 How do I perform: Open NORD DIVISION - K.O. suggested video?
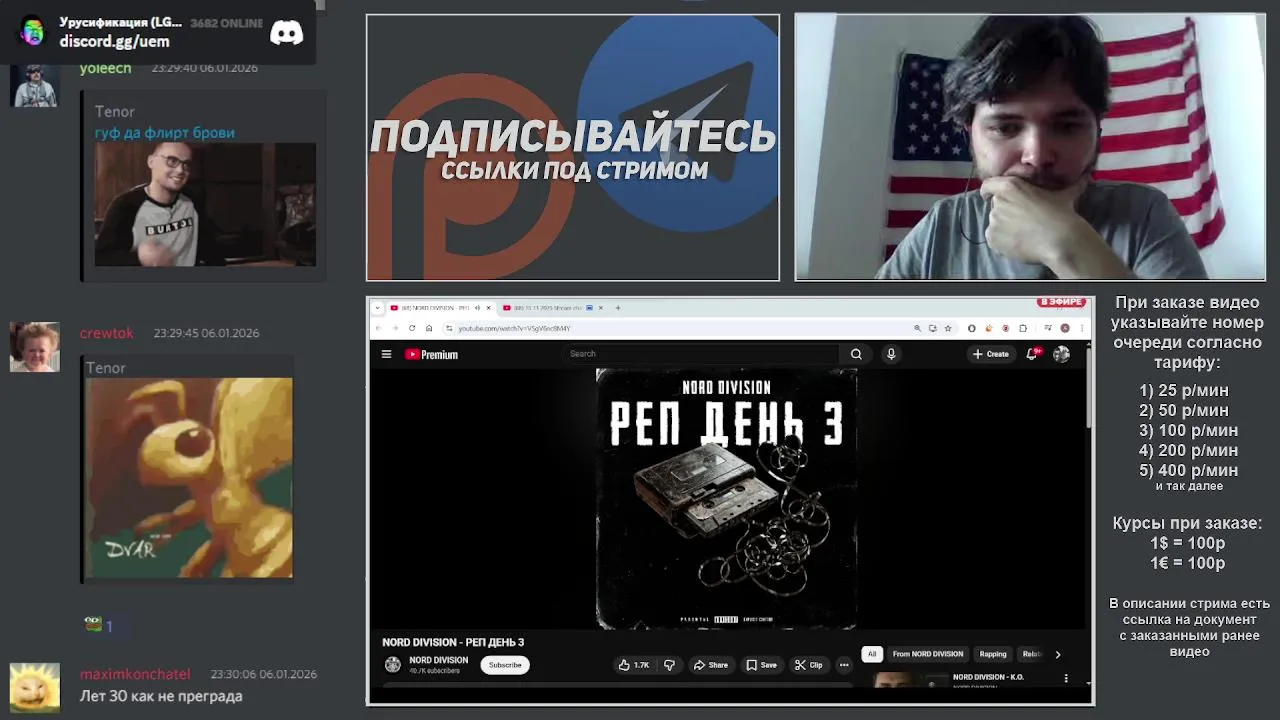pos(988,677)
